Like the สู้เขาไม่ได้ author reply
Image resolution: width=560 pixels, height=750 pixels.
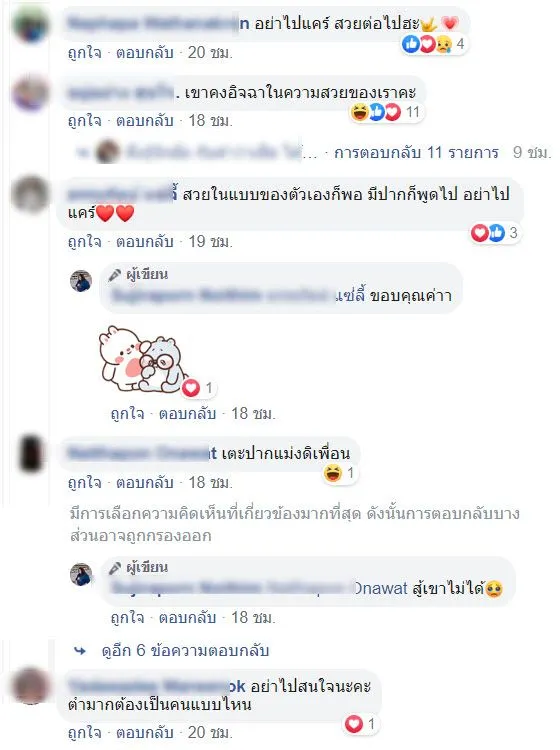click(x=127, y=618)
